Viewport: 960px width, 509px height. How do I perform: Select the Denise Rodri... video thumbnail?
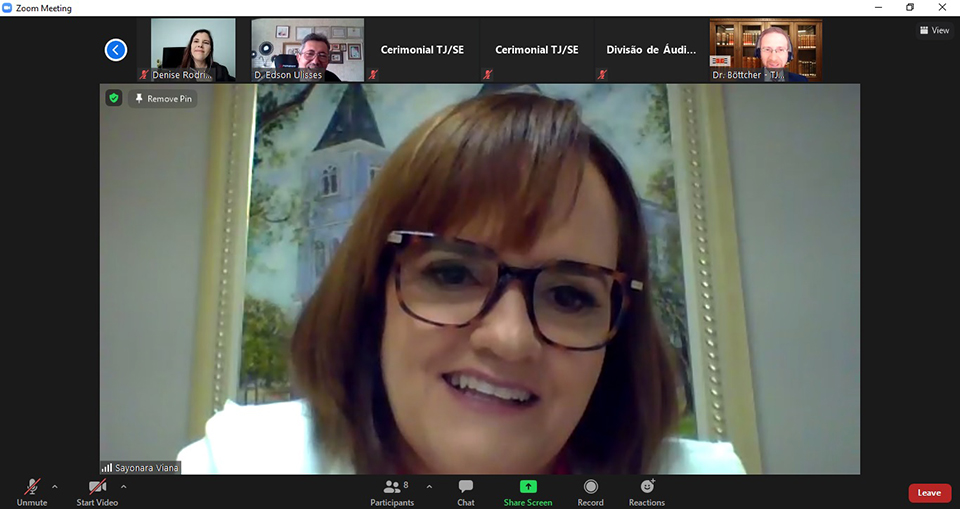[x=193, y=49]
